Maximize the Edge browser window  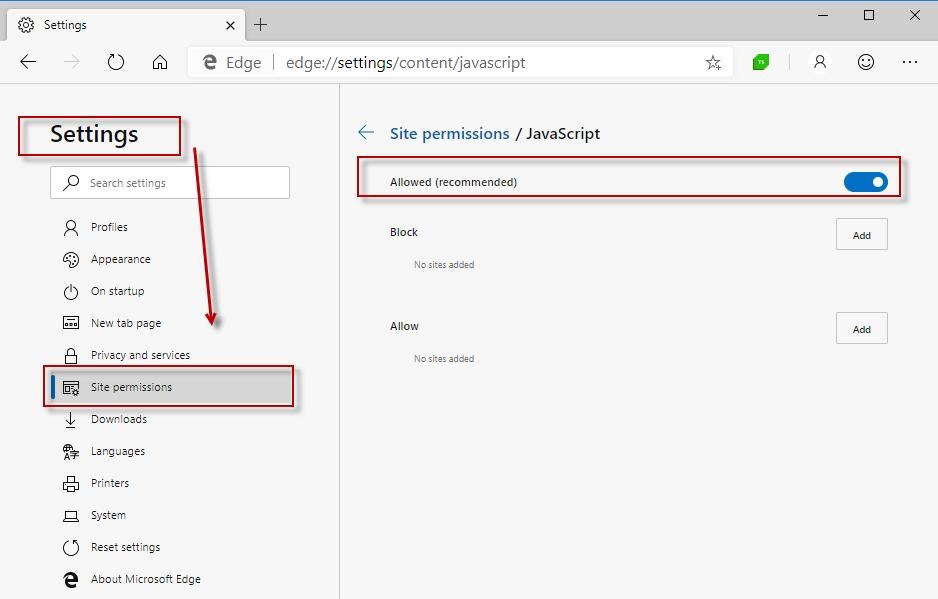coord(869,16)
